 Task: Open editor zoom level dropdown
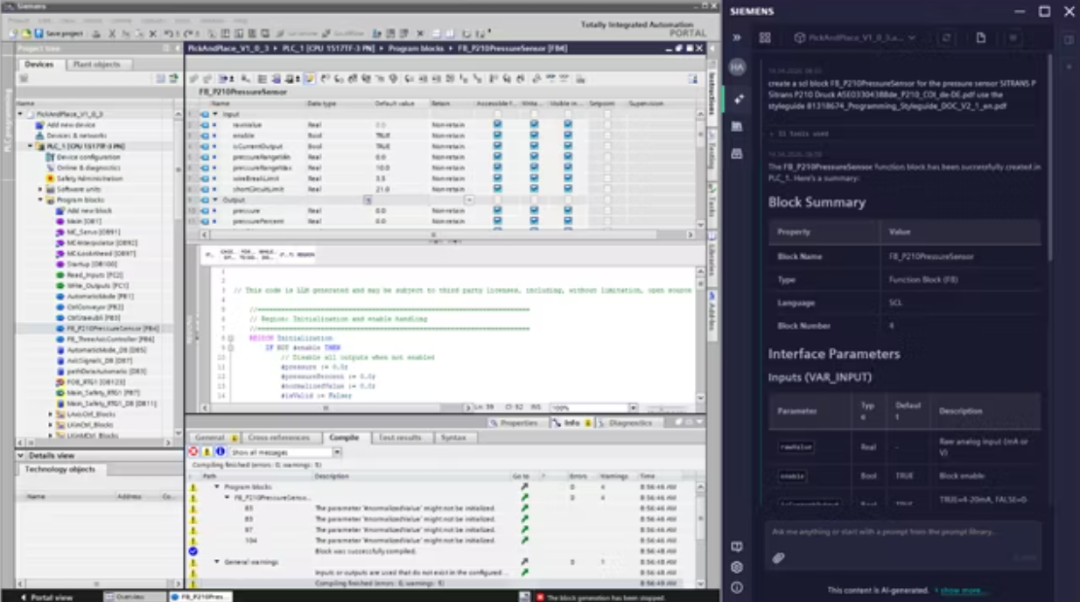(x=633, y=408)
